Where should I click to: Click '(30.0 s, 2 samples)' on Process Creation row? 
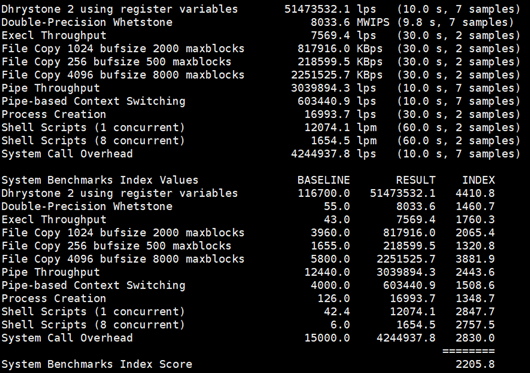459,115
